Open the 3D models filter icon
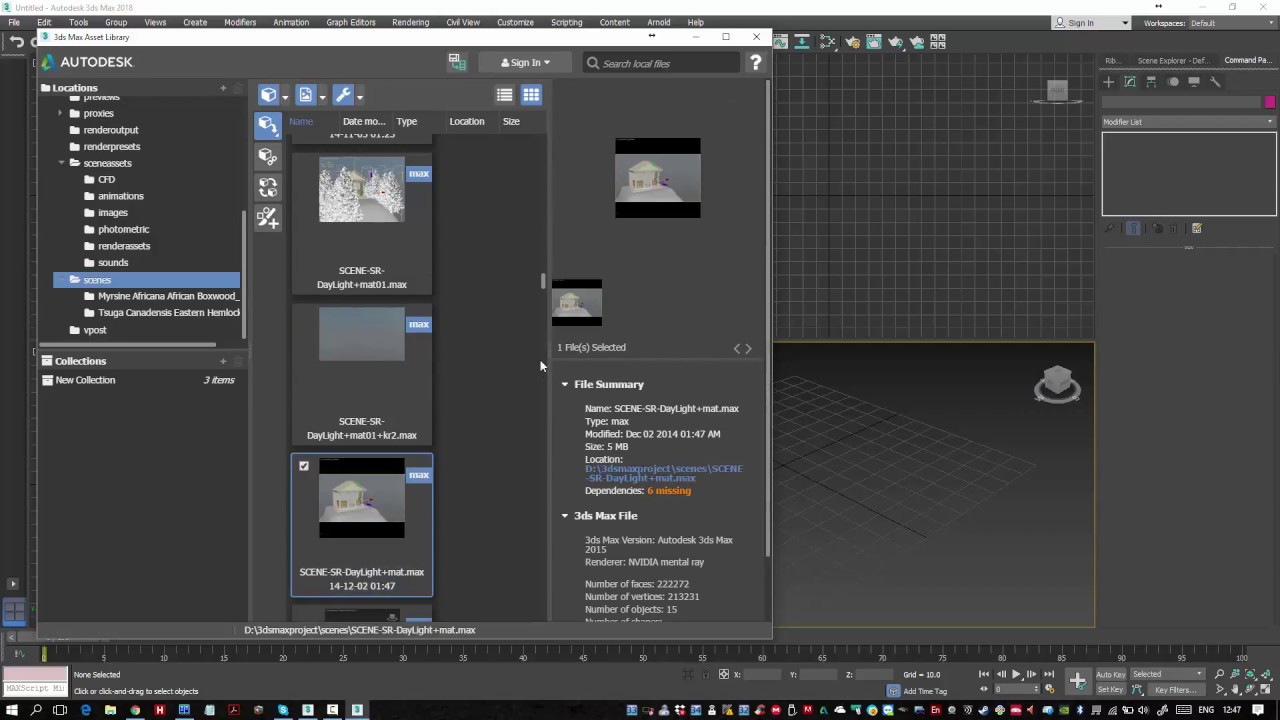The height and width of the screenshot is (720, 1280). coord(269,95)
